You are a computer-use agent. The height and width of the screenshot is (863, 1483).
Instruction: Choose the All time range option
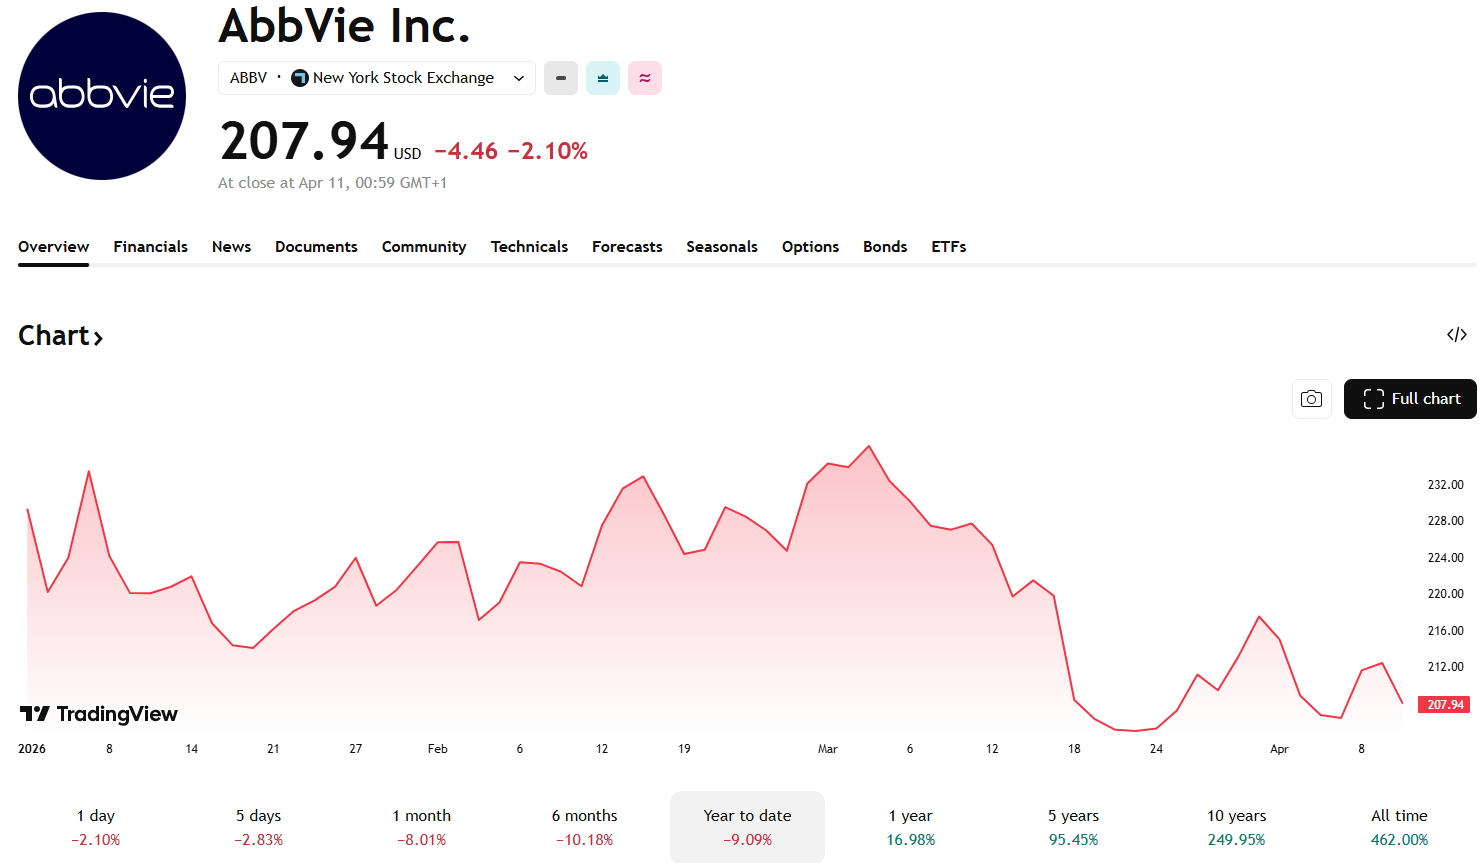1399,827
